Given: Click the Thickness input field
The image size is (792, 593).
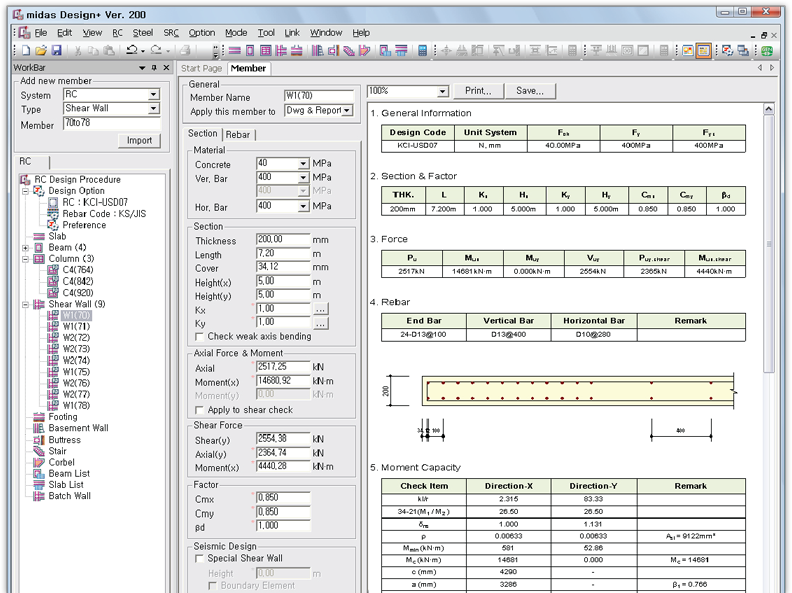Looking at the screenshot, I should coord(283,239).
